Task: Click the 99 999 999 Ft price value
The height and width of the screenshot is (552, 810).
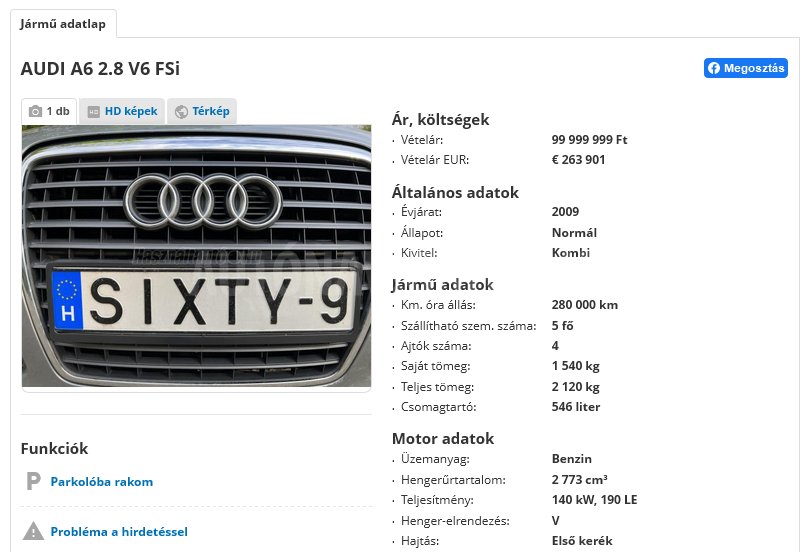Action: [x=589, y=139]
